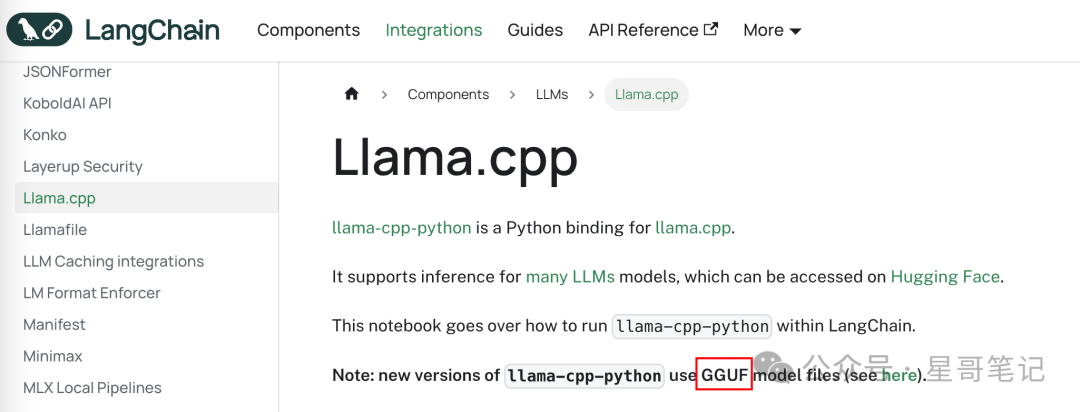Open MLX Local Pipelines entry
Viewport: 1080px width, 412px height.
[92, 388]
